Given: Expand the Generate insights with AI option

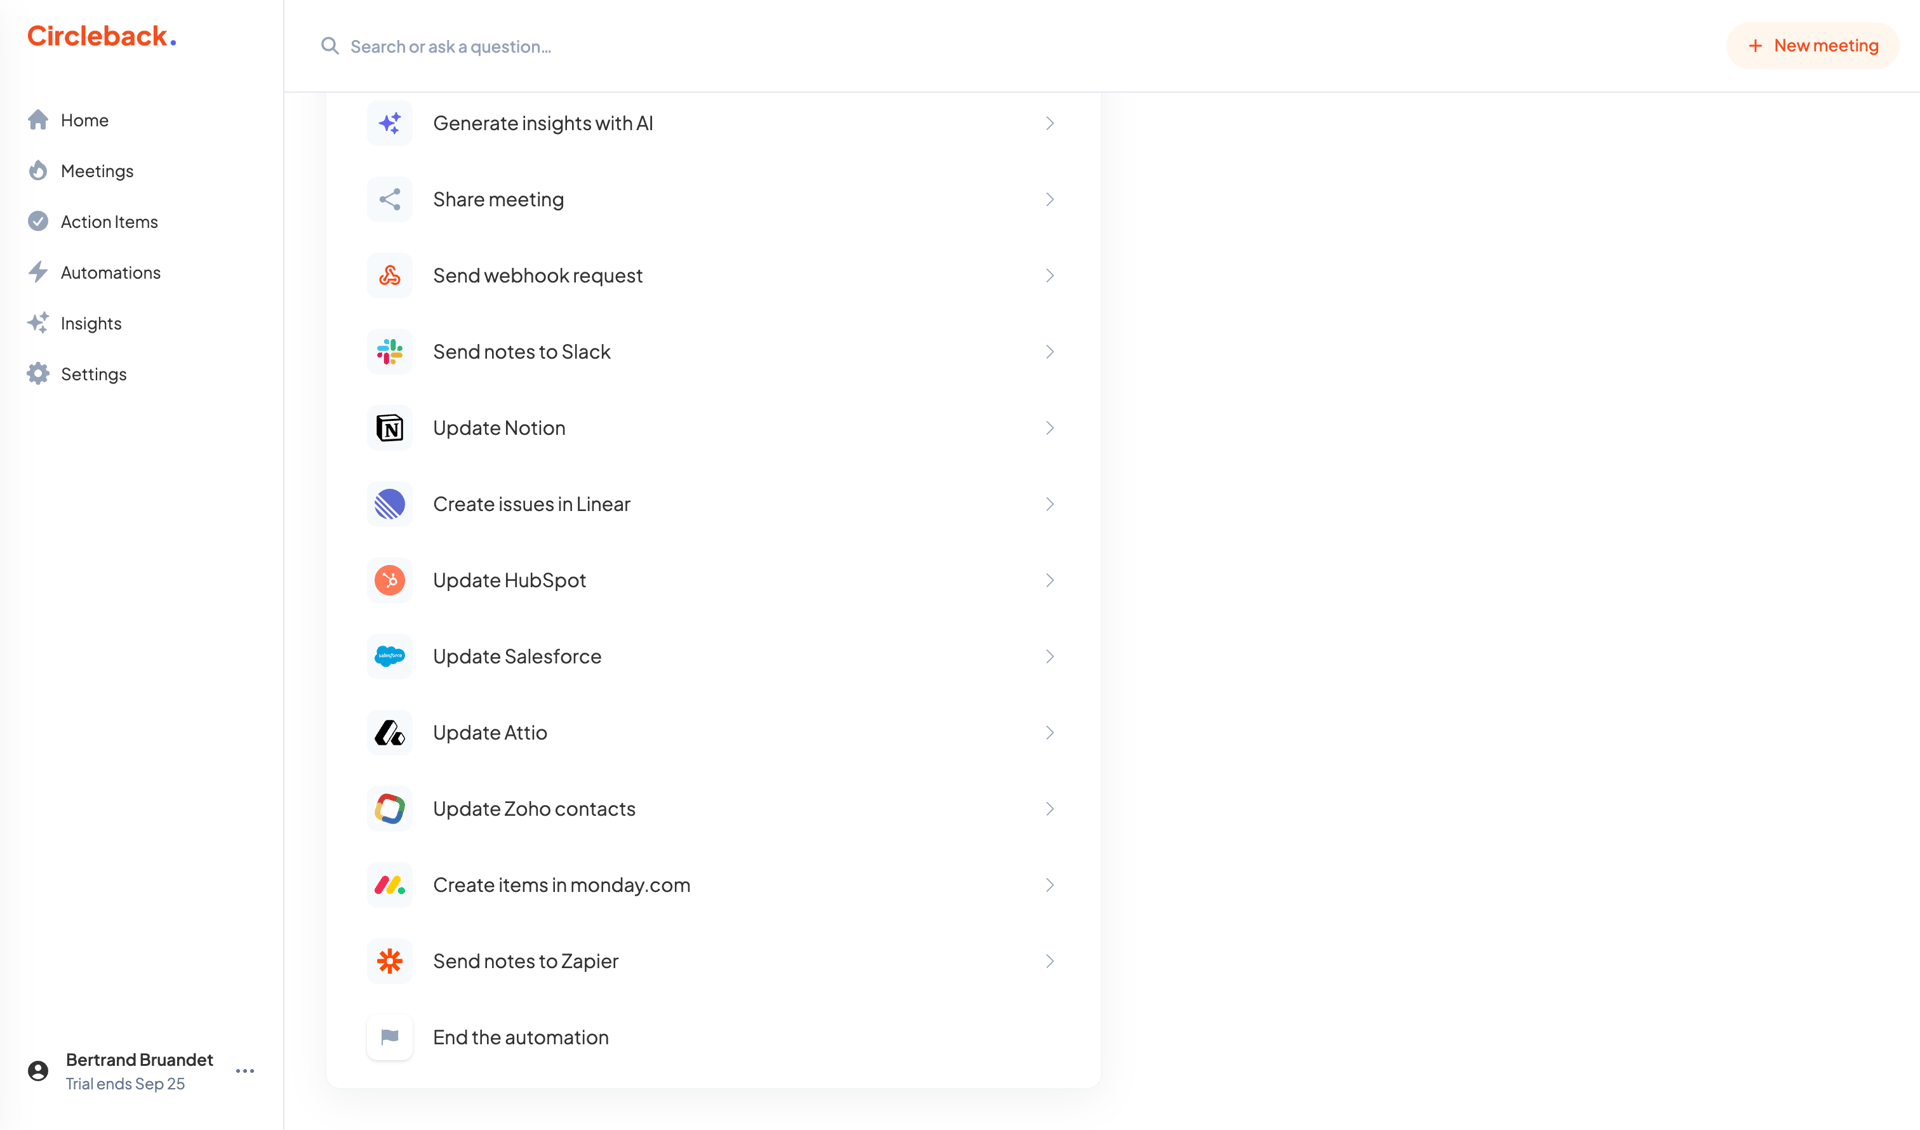Looking at the screenshot, I should pyautogui.click(x=1049, y=123).
